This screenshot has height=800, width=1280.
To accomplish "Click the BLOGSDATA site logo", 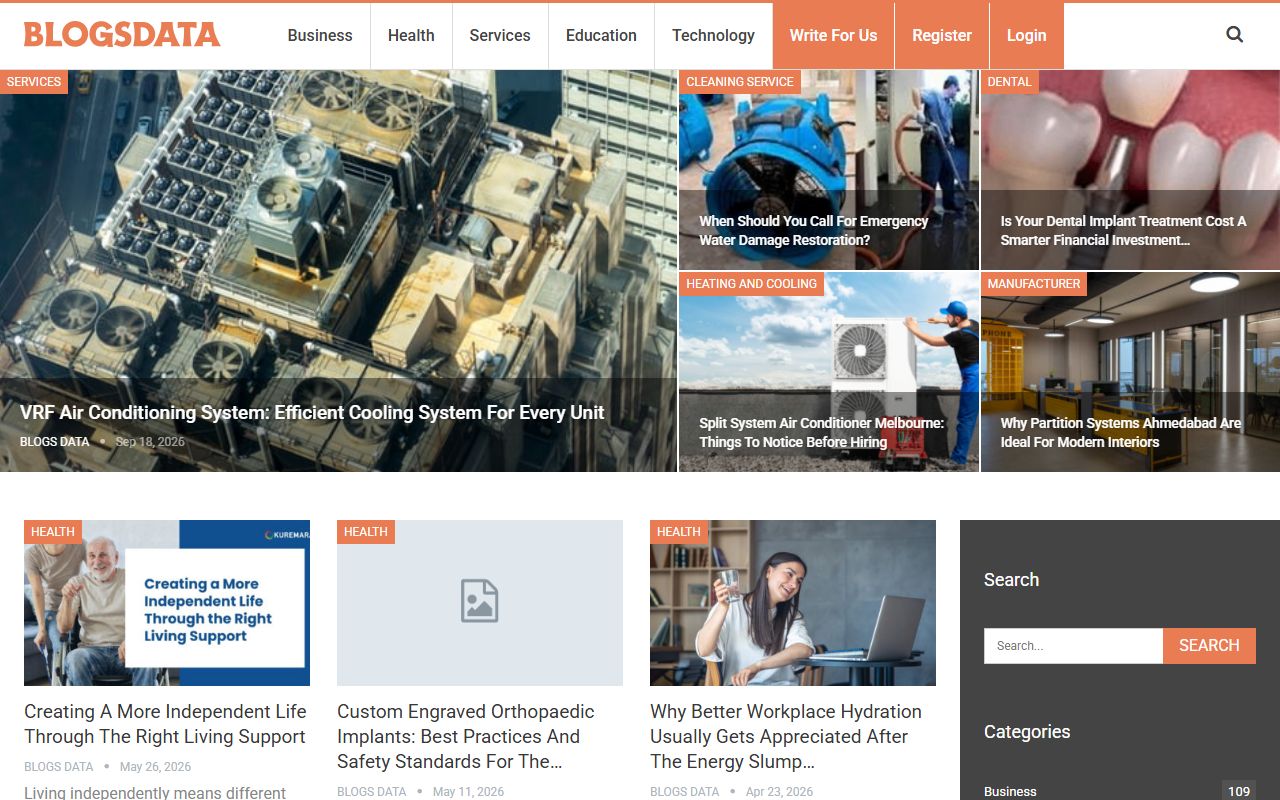I will pyautogui.click(x=122, y=35).
